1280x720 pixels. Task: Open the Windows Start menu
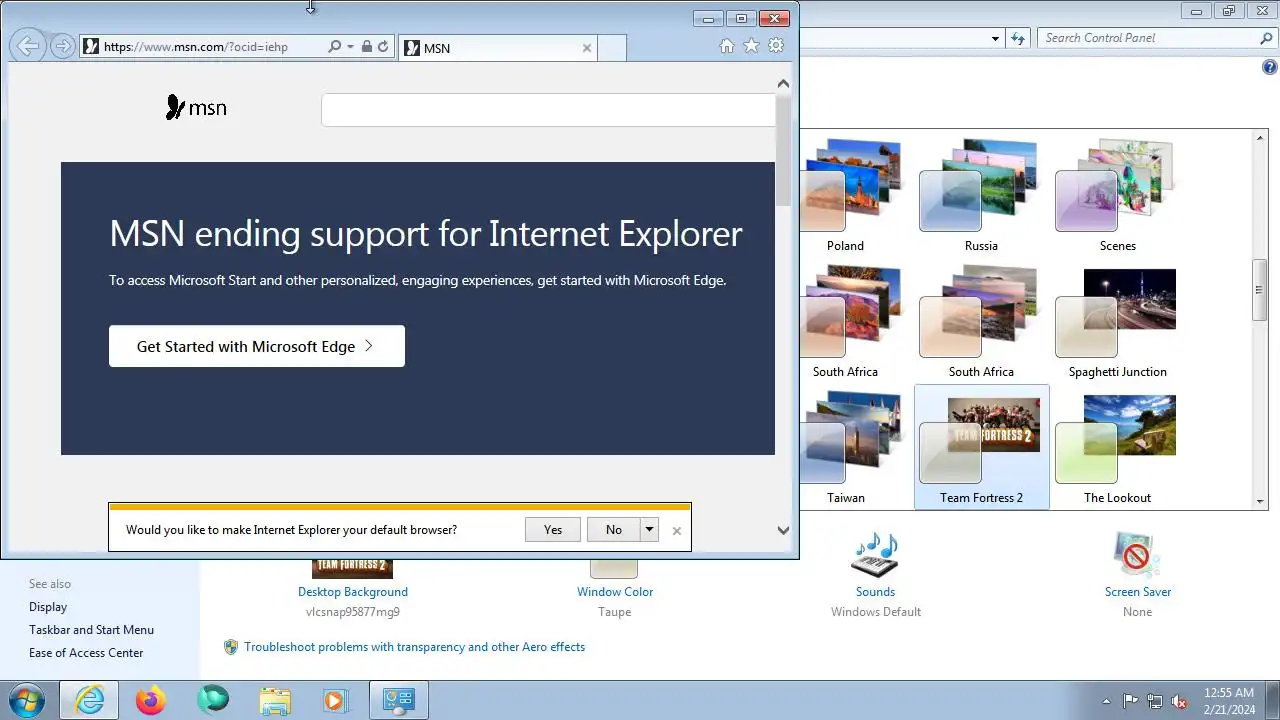(27, 700)
